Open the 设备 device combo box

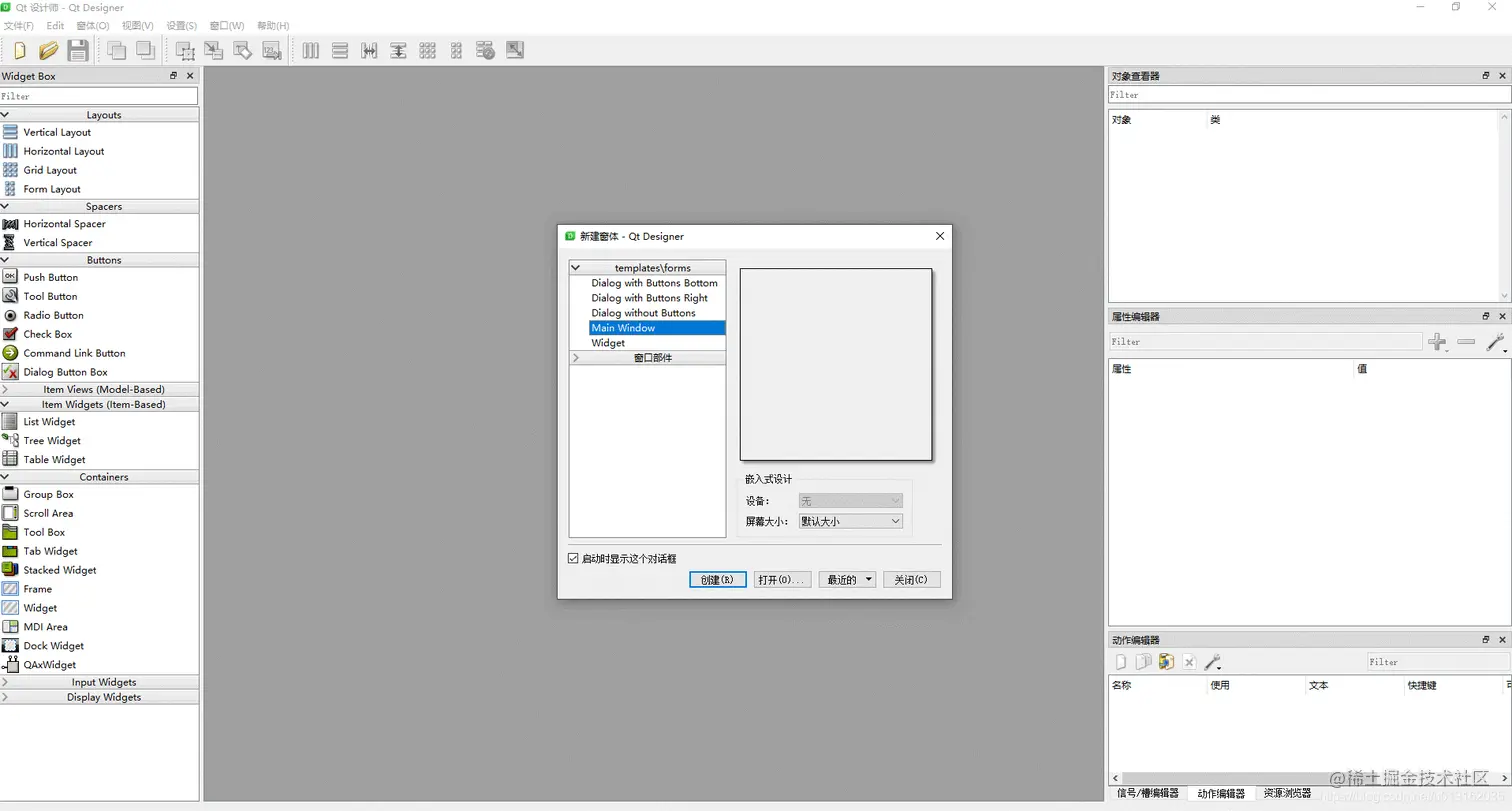tap(851, 500)
